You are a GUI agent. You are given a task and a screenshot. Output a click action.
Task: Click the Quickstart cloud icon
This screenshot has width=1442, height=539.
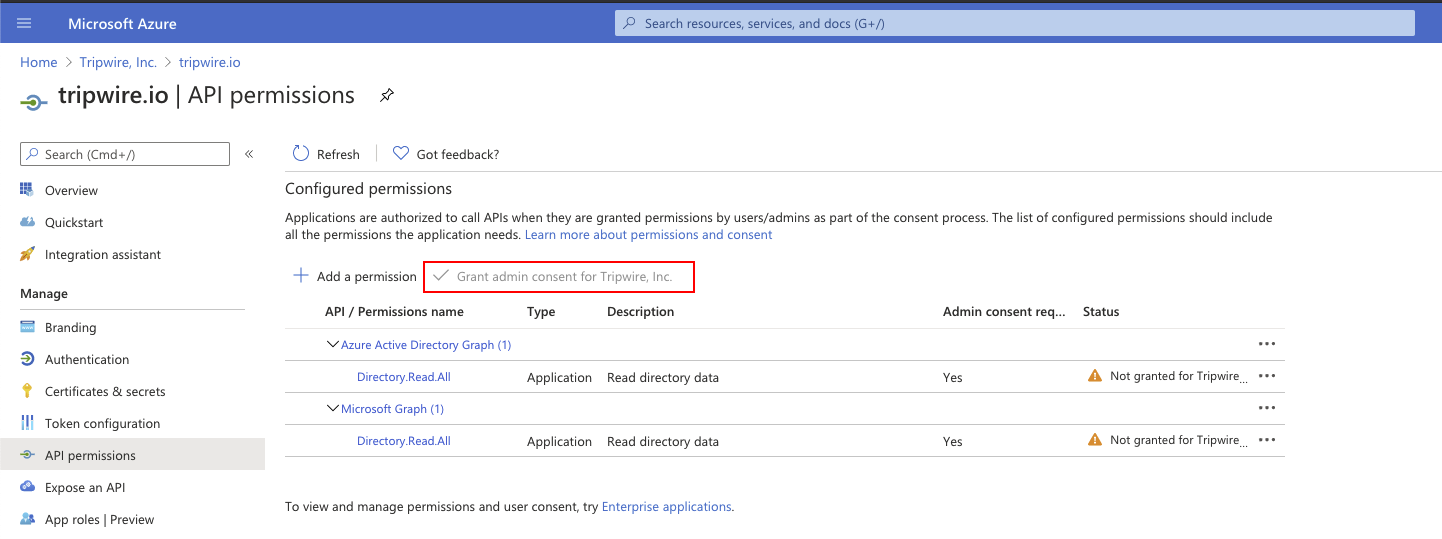tap(27, 222)
